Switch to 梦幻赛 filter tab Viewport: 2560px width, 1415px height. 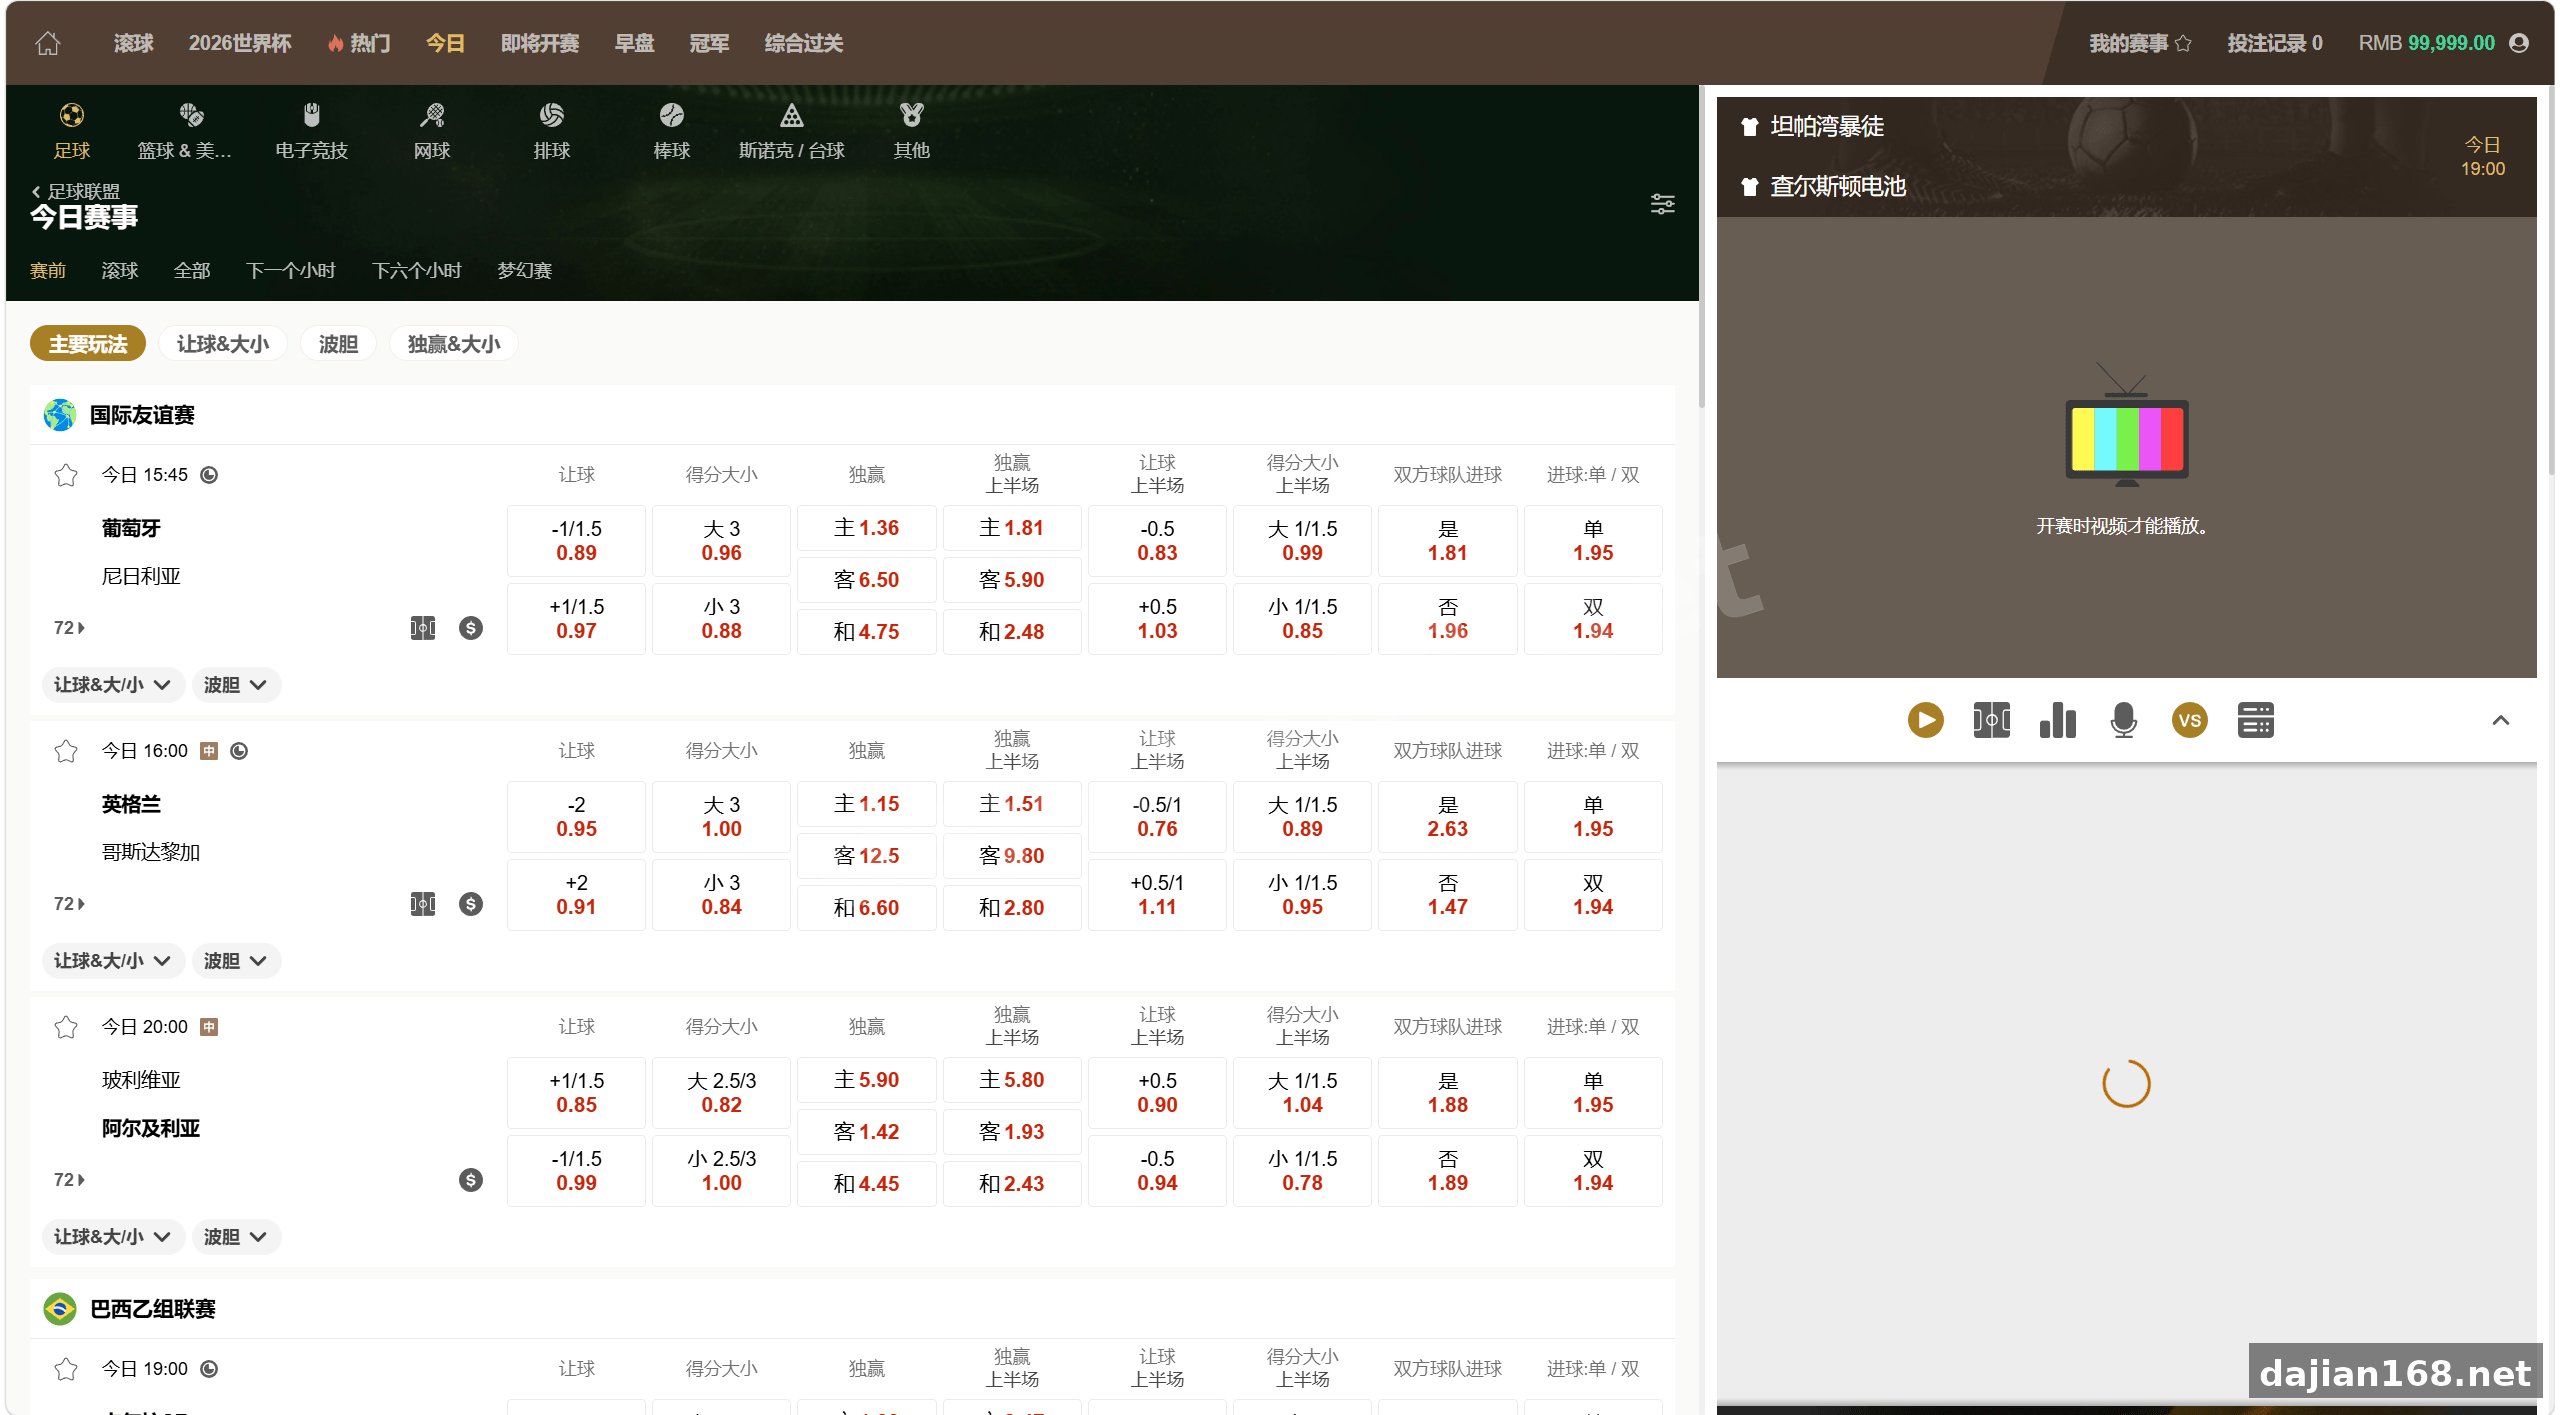coord(524,271)
